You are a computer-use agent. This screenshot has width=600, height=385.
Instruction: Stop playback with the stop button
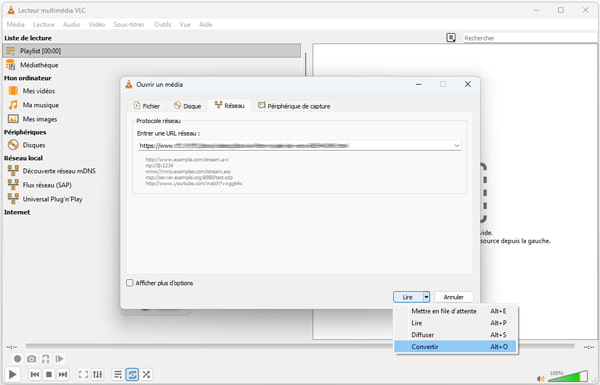(49, 374)
